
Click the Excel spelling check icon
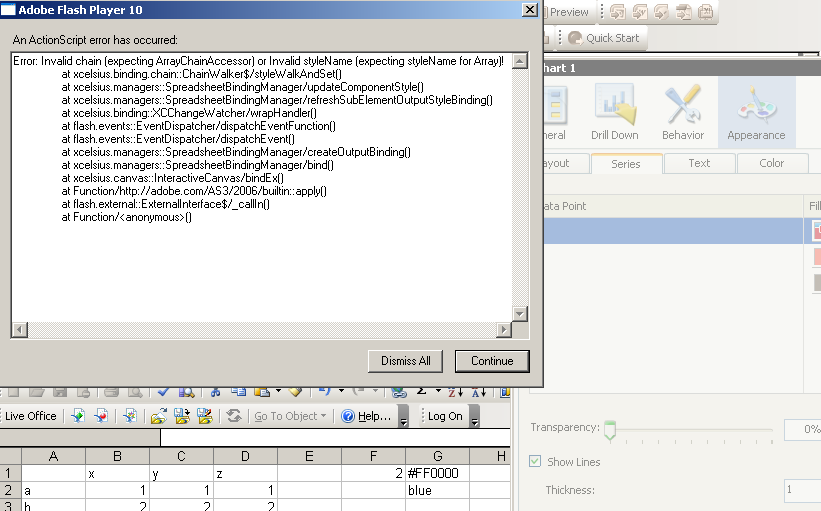[x=163, y=392]
